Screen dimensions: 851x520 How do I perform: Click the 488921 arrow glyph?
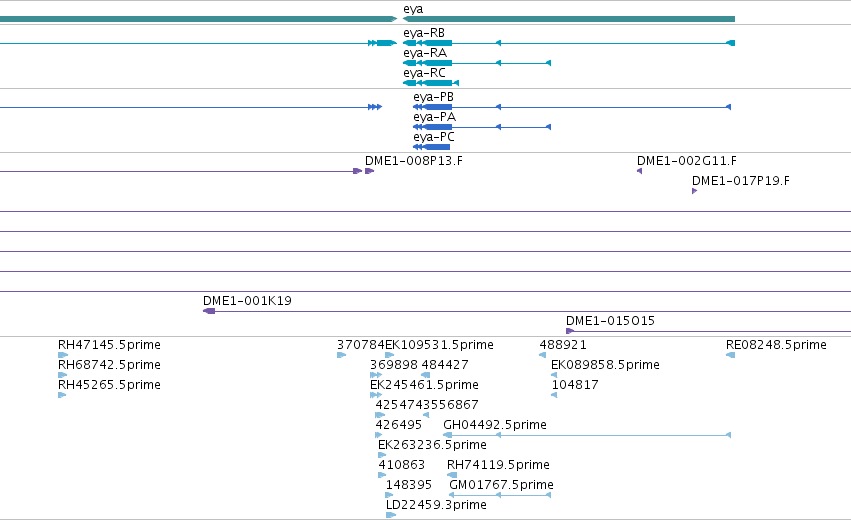coord(542,355)
